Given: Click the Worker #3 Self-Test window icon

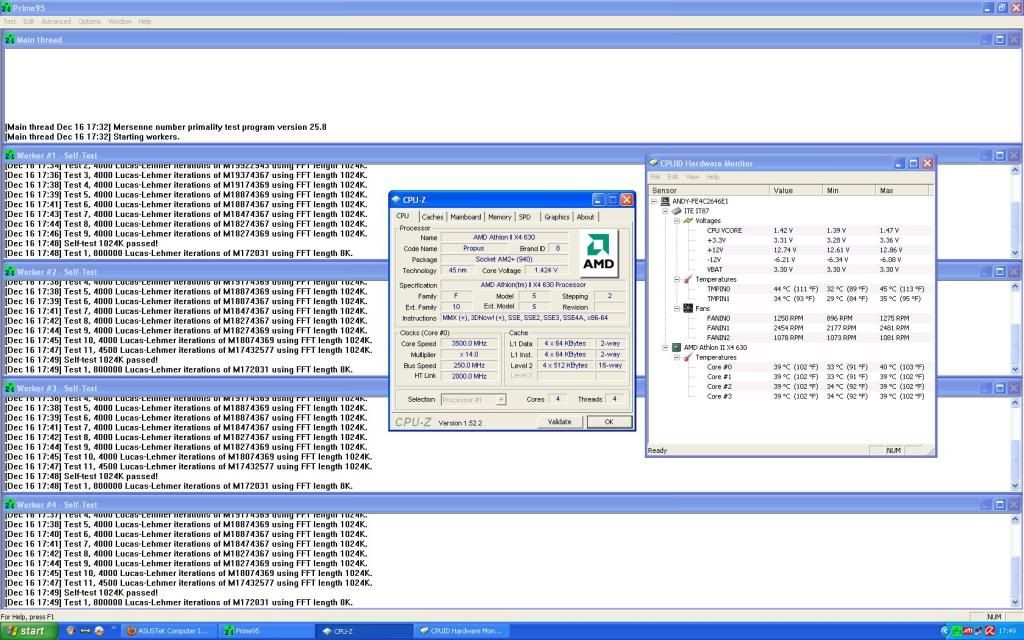Looking at the screenshot, I should (9, 388).
